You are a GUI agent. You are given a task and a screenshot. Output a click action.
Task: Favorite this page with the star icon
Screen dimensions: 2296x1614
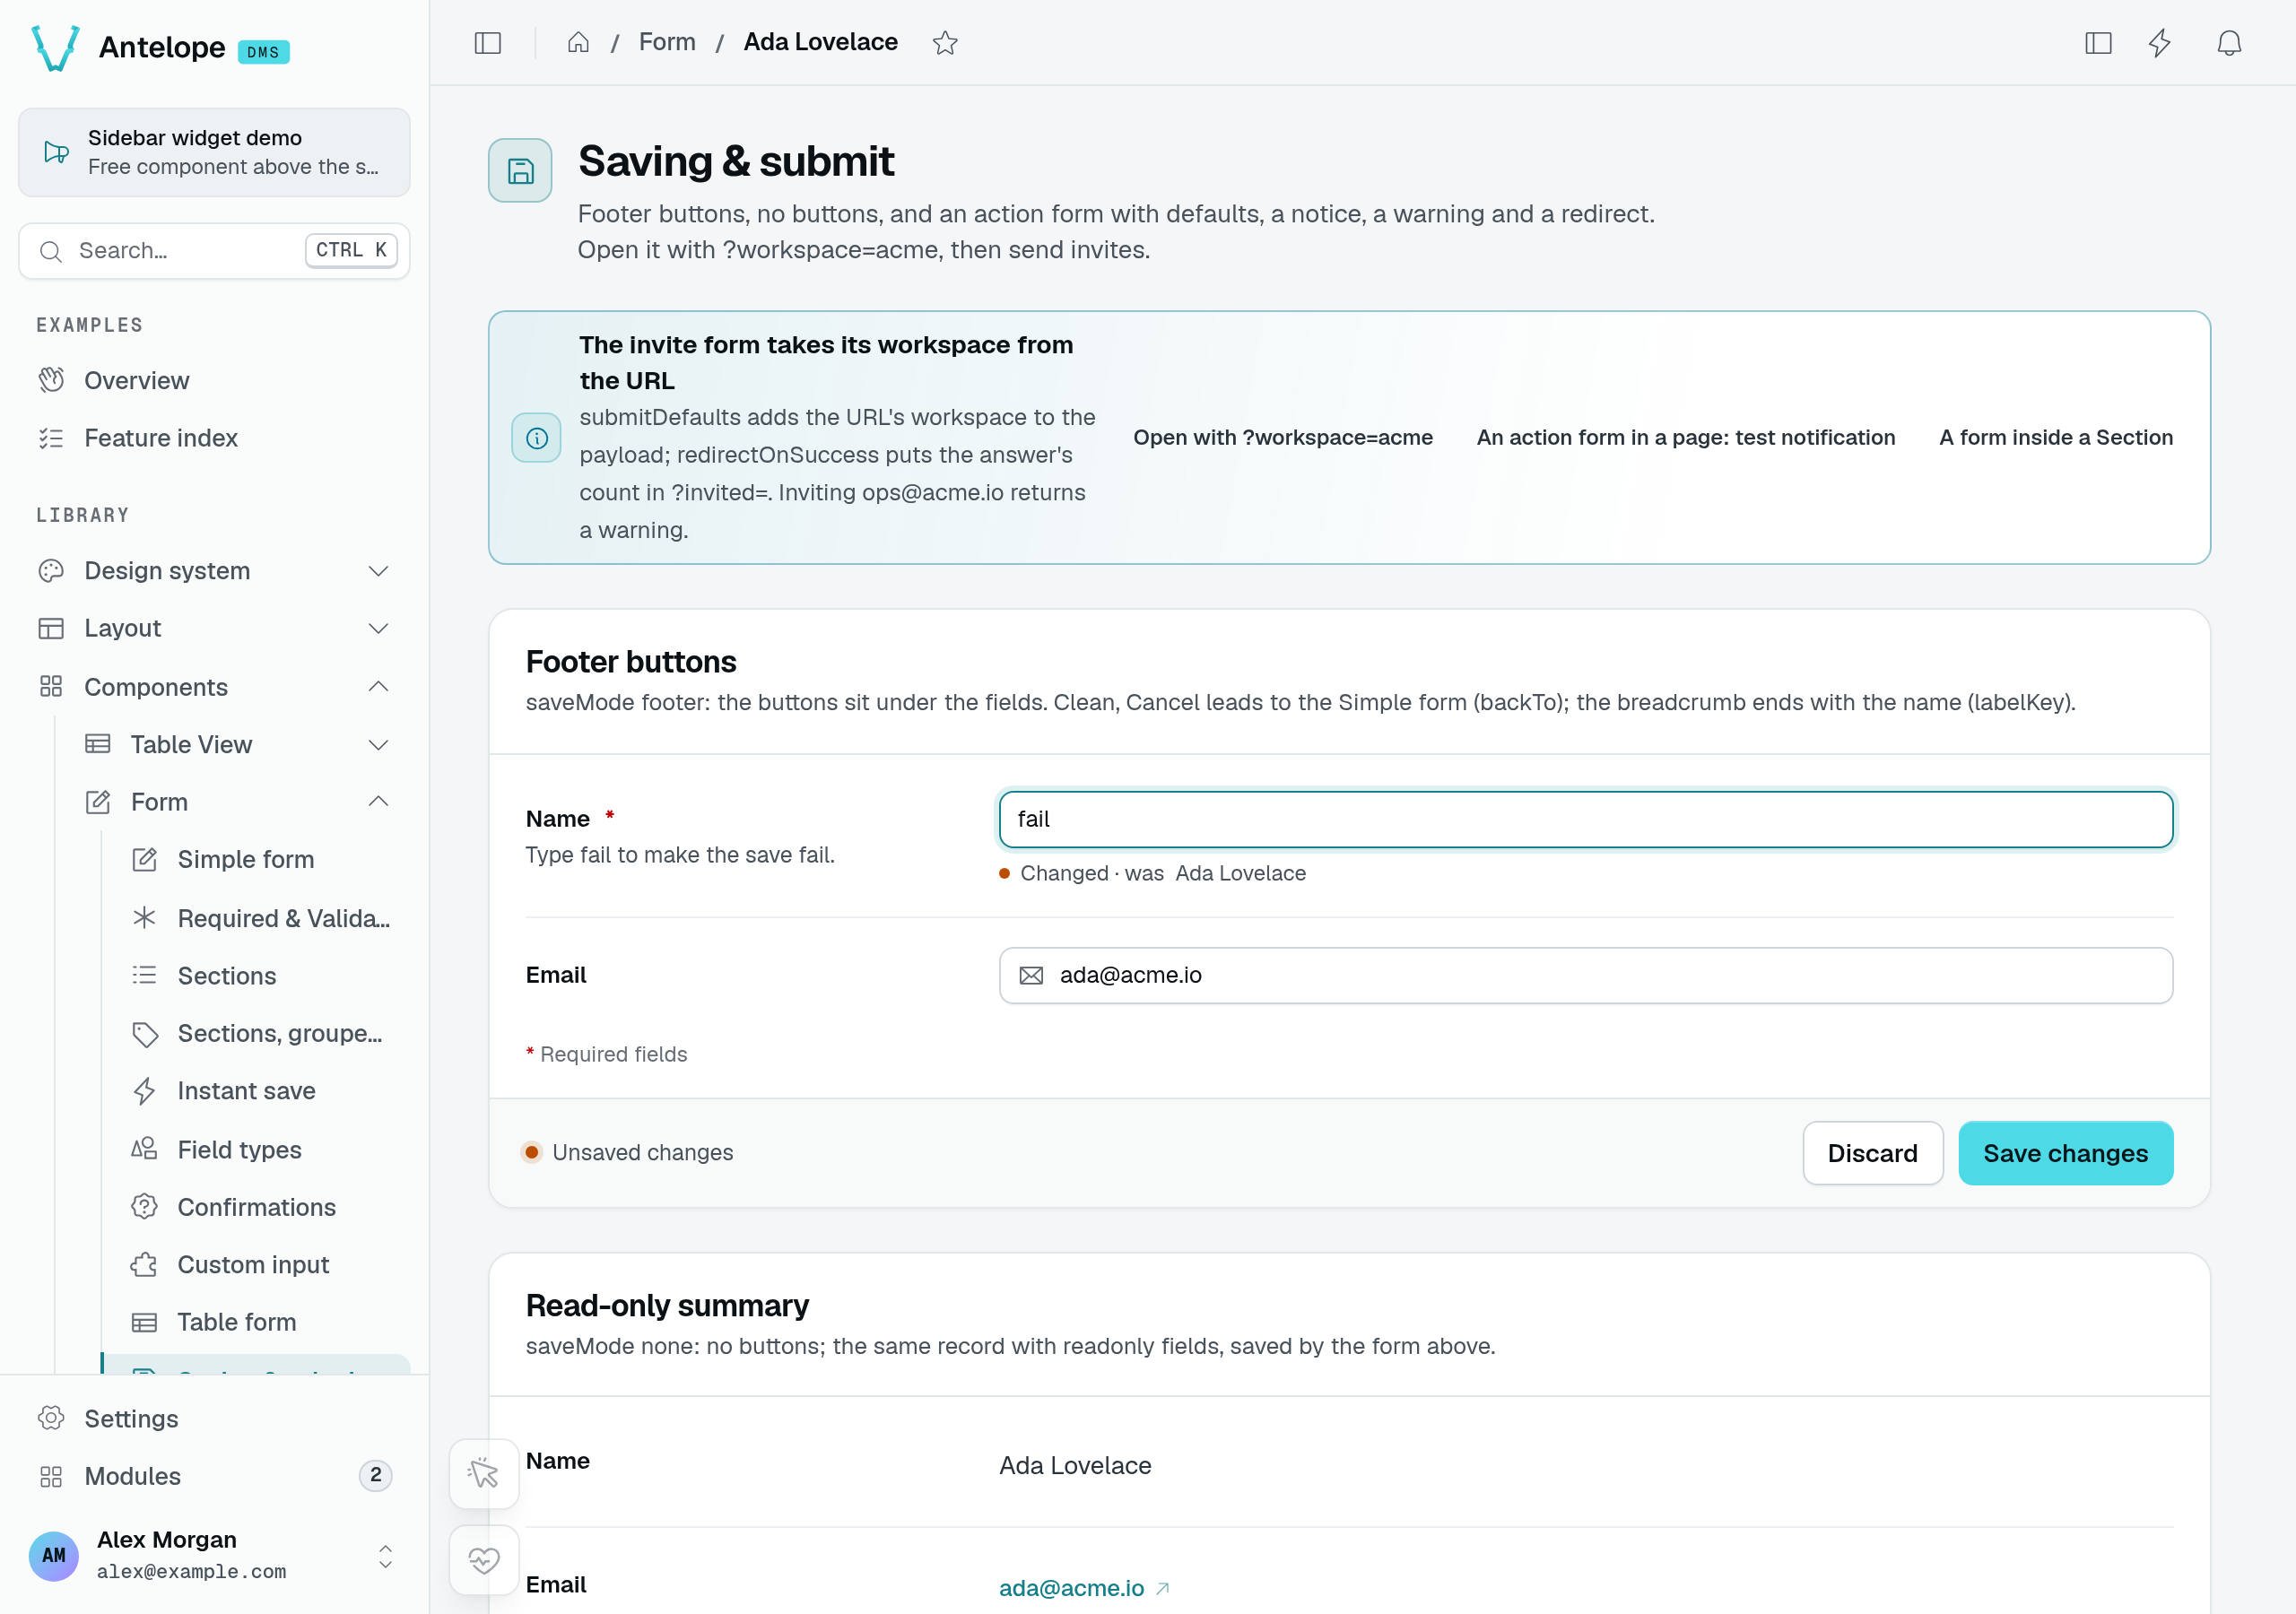pos(945,43)
